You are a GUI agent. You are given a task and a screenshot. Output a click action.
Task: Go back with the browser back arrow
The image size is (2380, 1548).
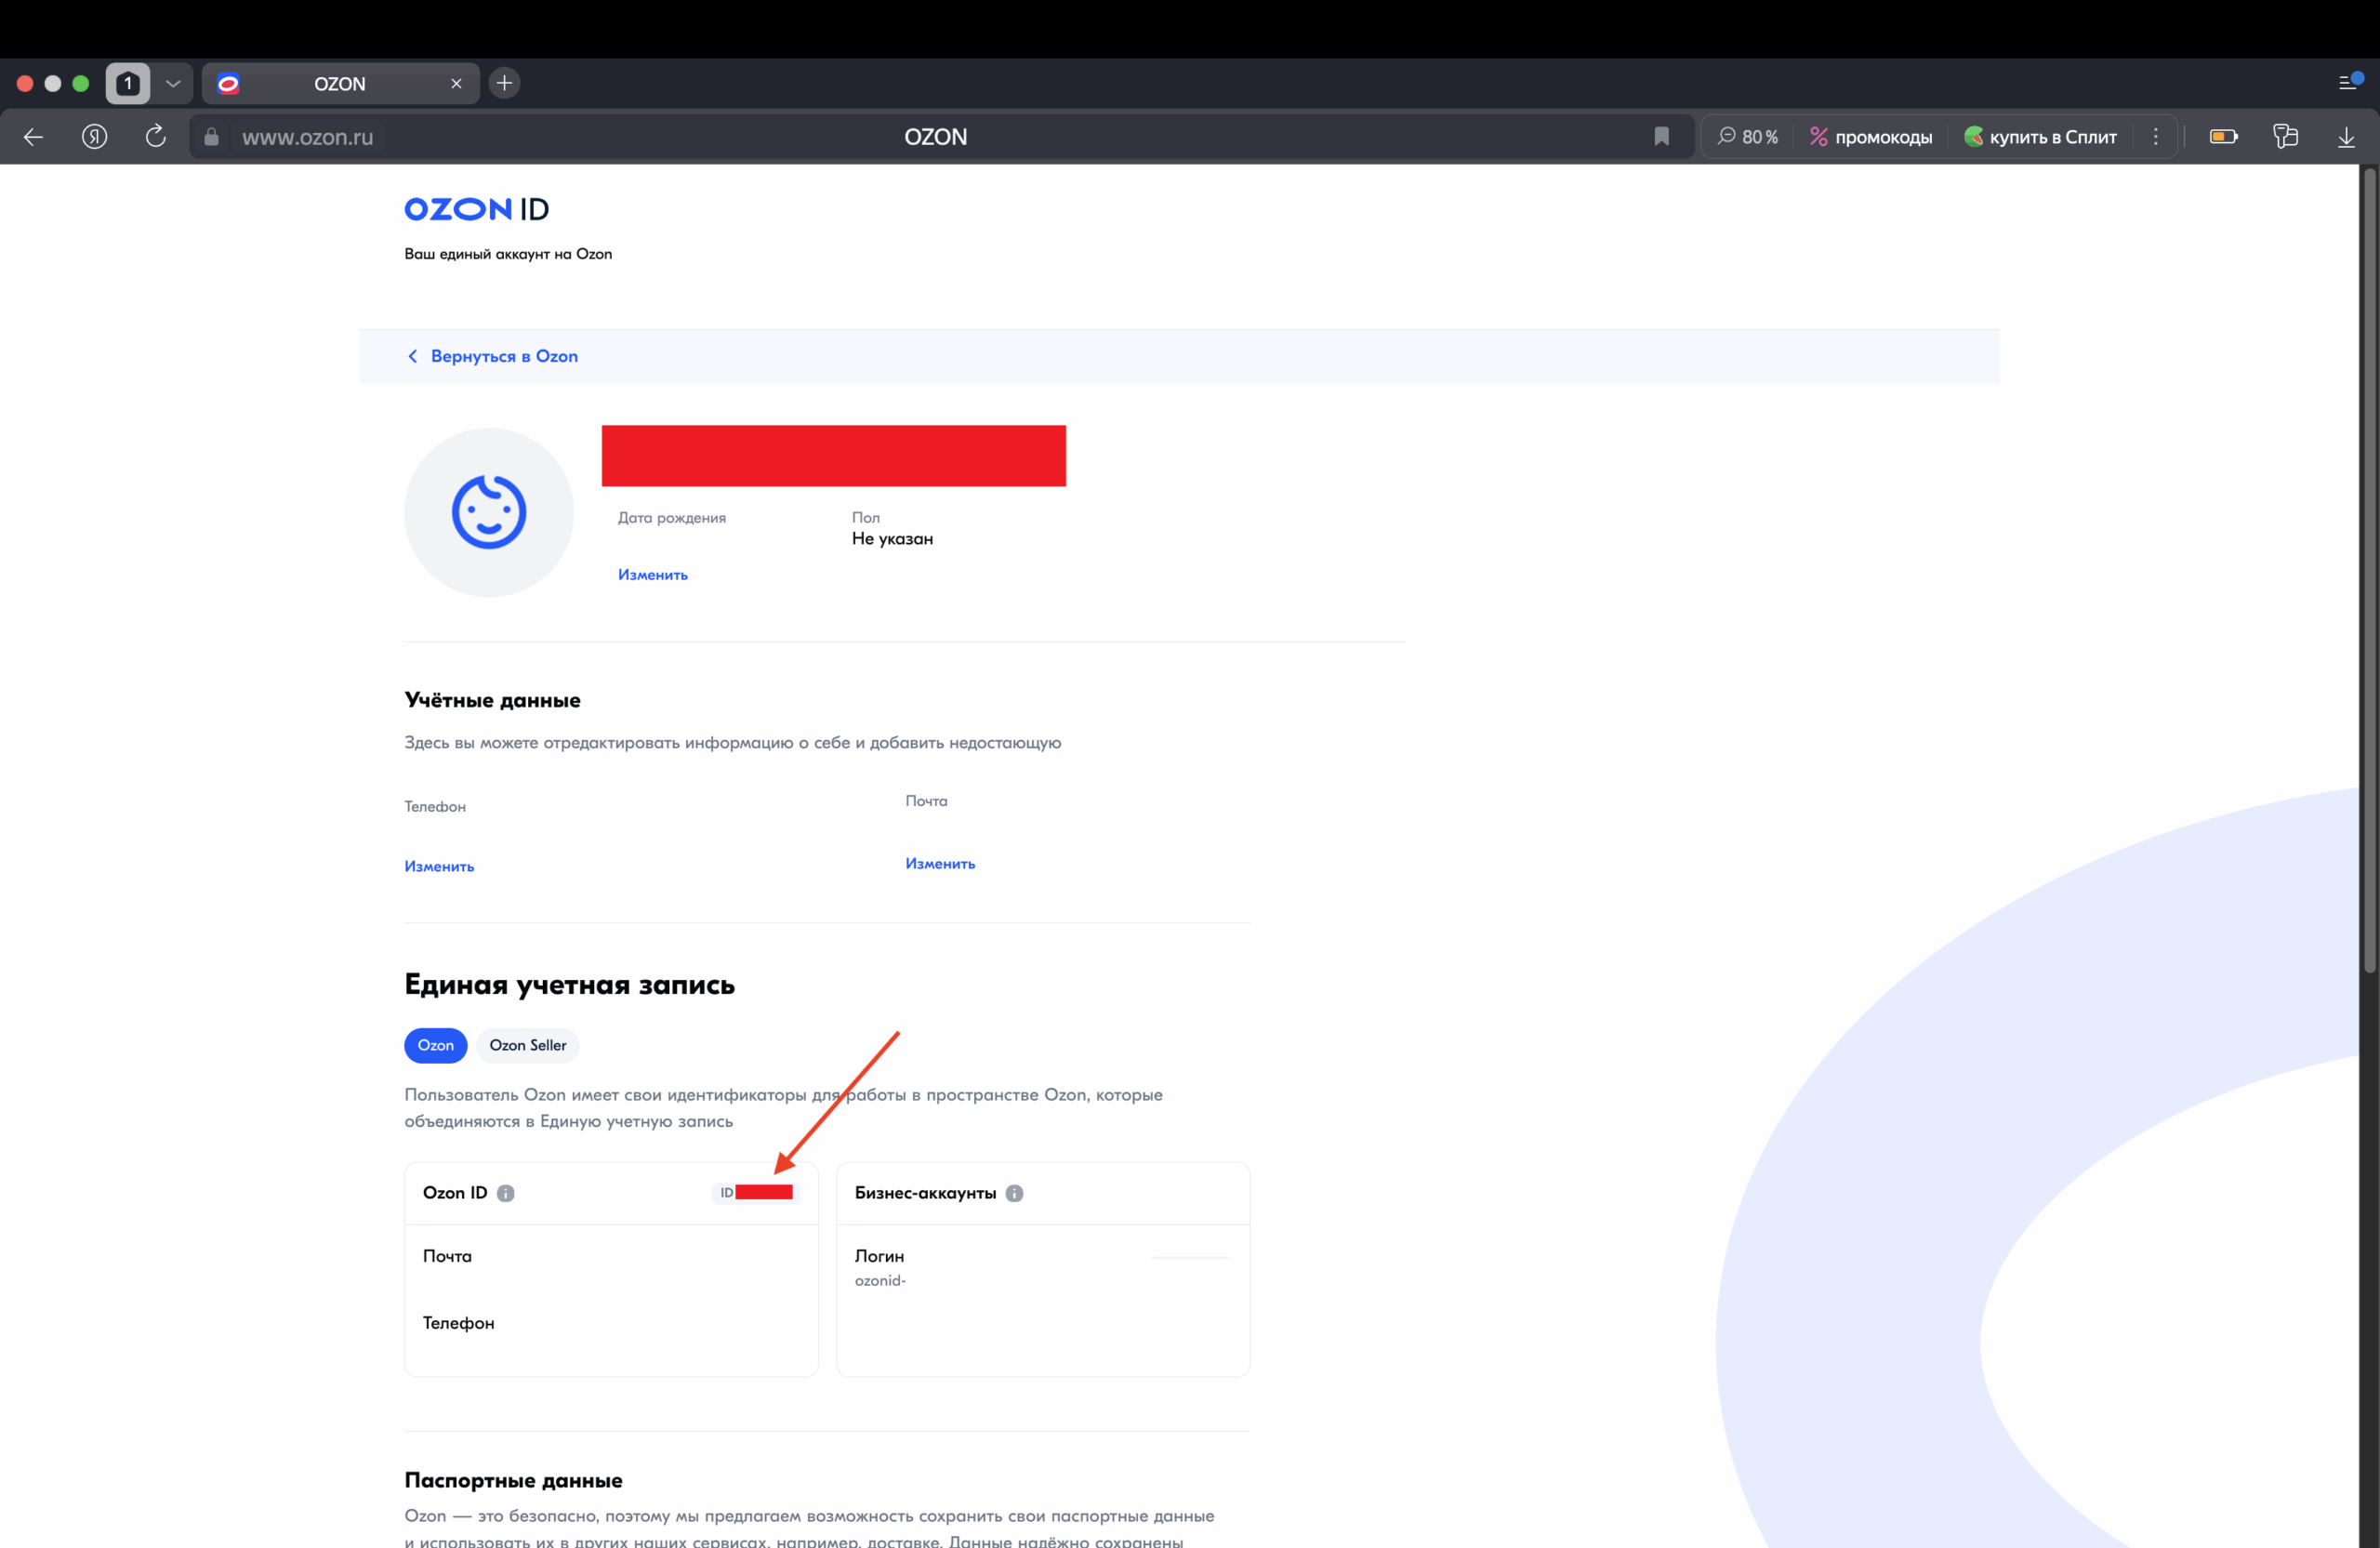pos(33,137)
